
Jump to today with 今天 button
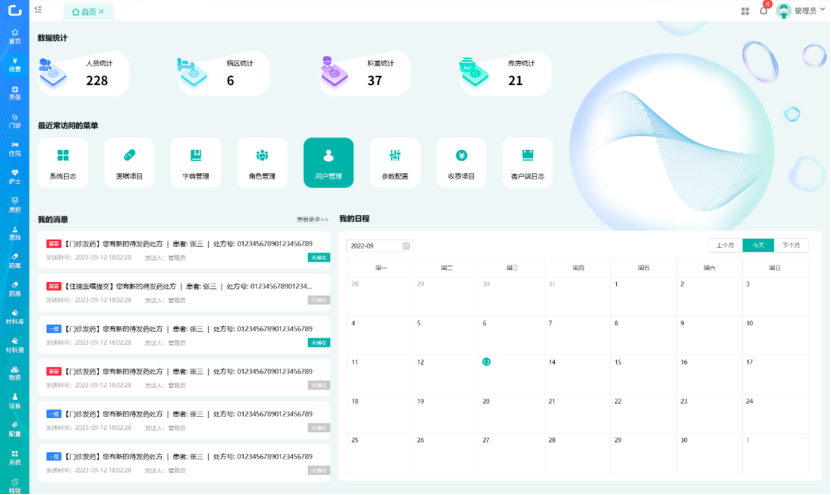coord(758,245)
